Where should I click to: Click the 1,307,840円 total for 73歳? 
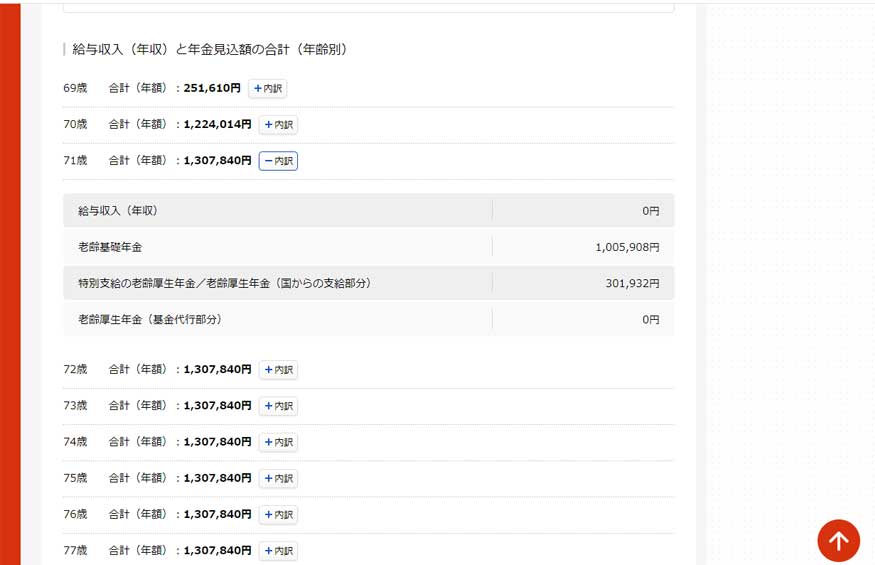point(218,405)
